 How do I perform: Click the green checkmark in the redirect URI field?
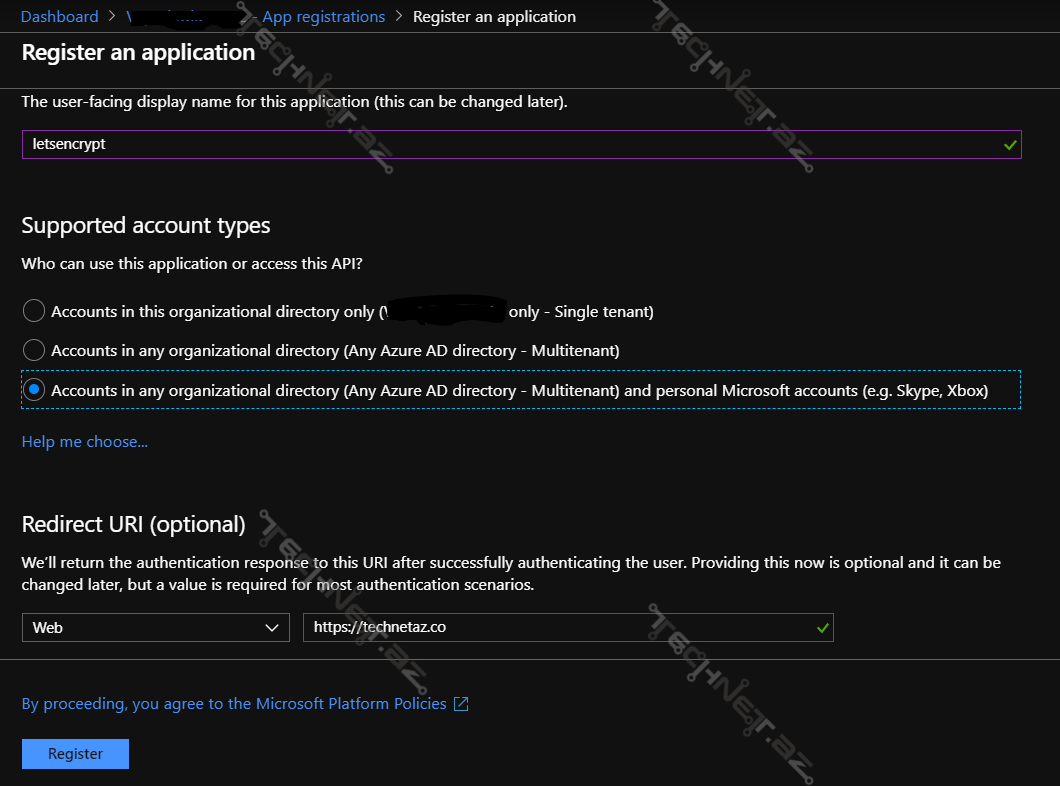click(822, 628)
